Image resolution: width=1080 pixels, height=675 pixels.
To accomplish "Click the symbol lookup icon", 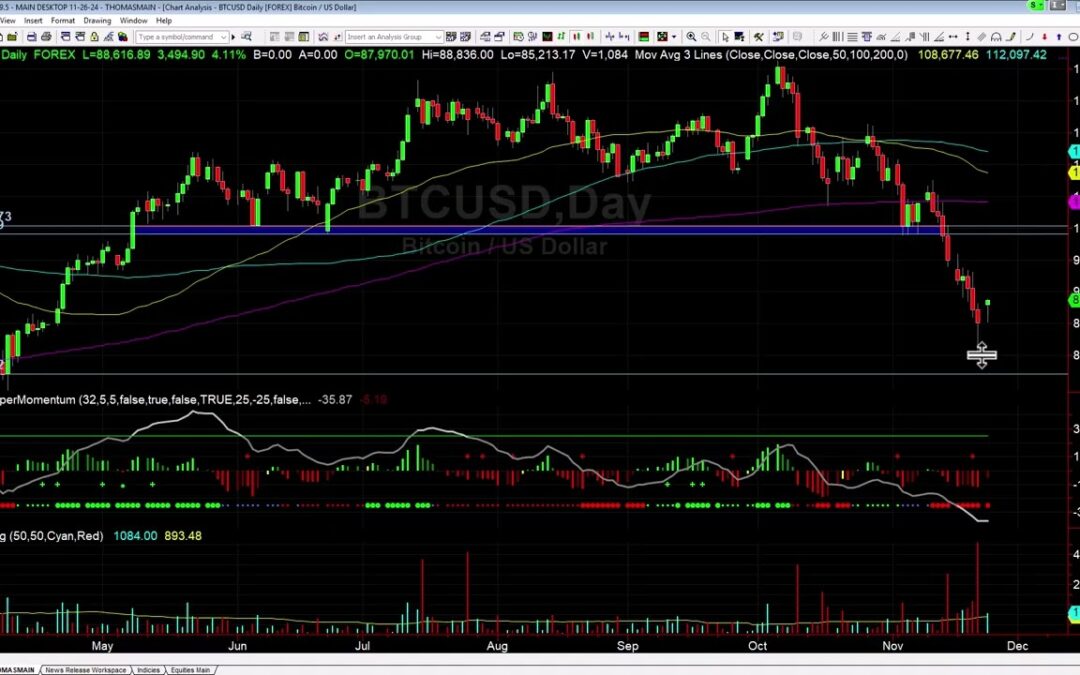I will point(246,36).
